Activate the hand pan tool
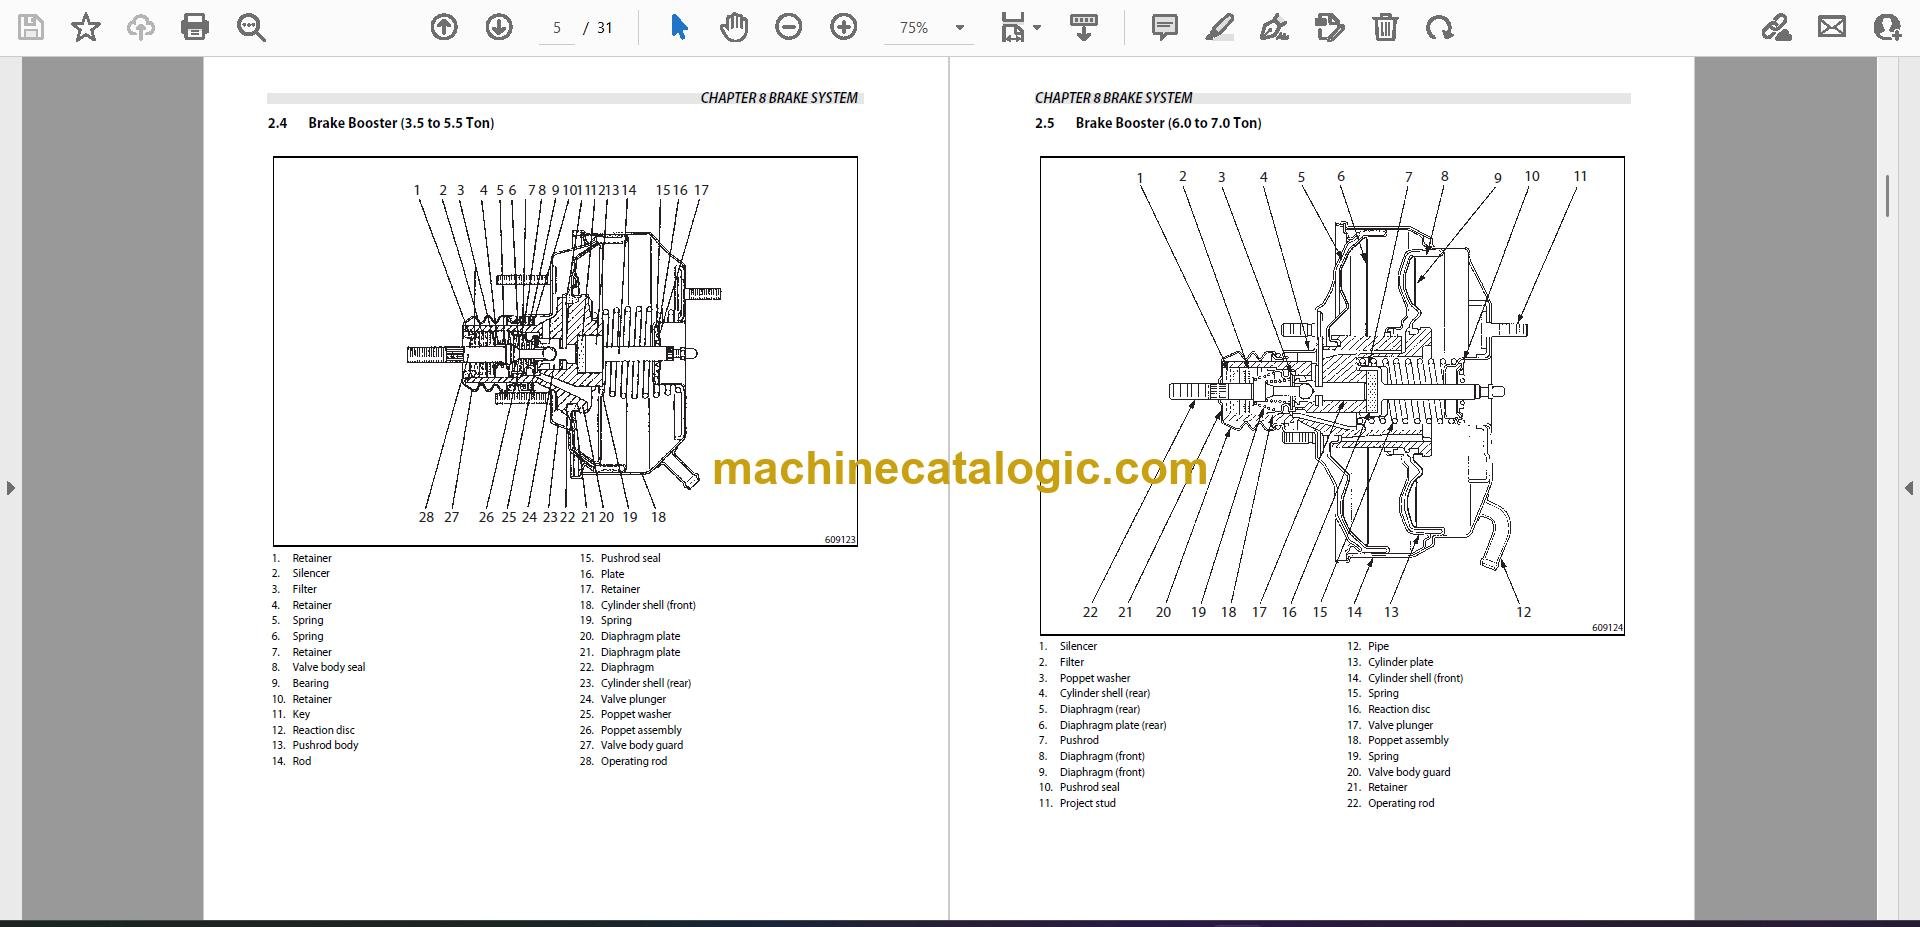 [733, 27]
